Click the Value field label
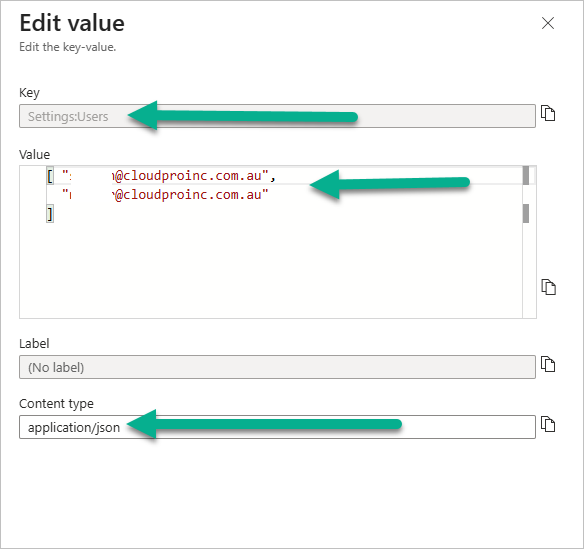The height and width of the screenshot is (549, 584). pos(35,155)
